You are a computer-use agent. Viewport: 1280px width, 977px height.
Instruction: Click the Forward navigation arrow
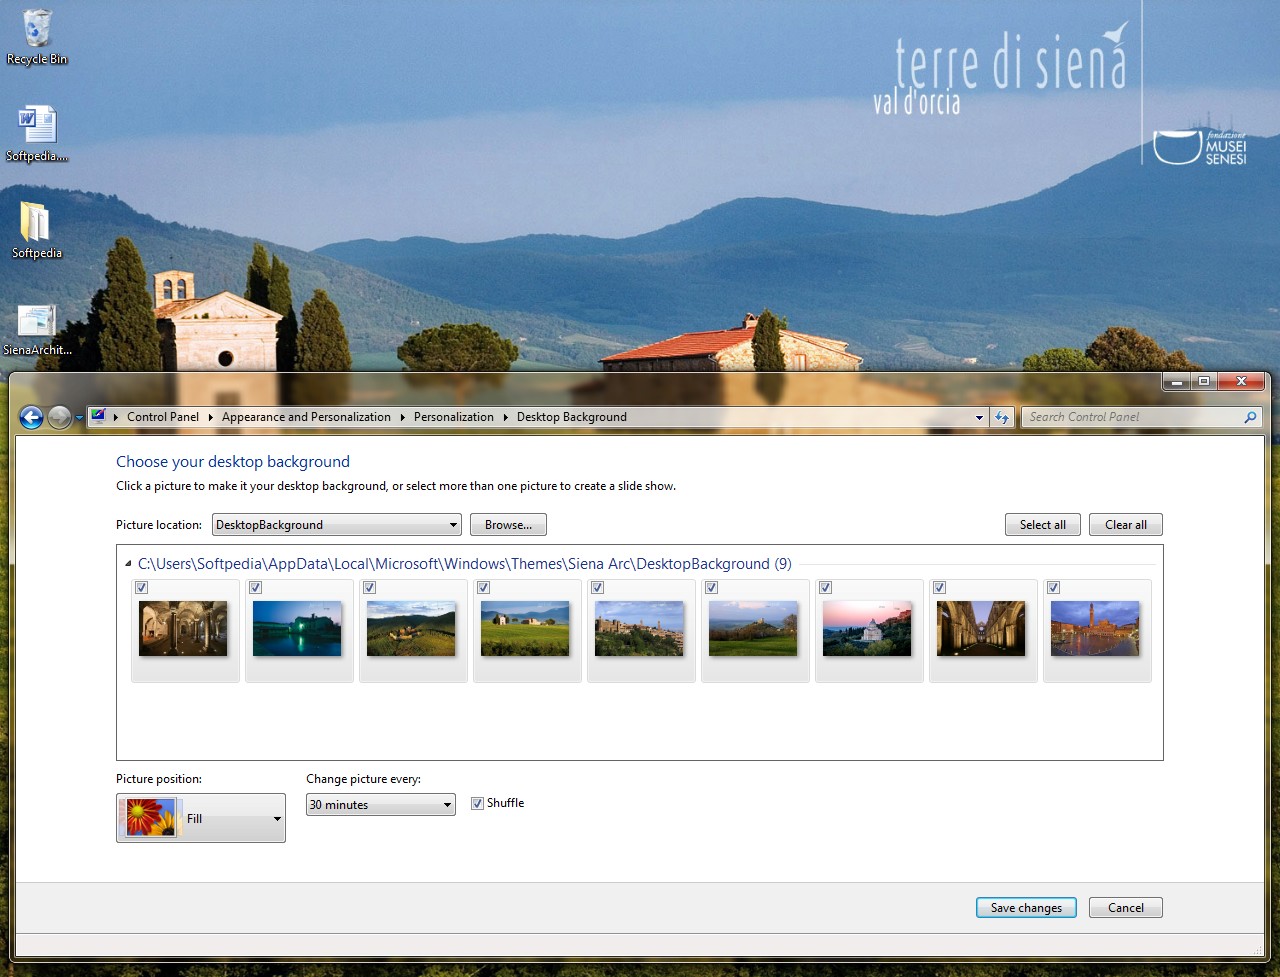[59, 417]
